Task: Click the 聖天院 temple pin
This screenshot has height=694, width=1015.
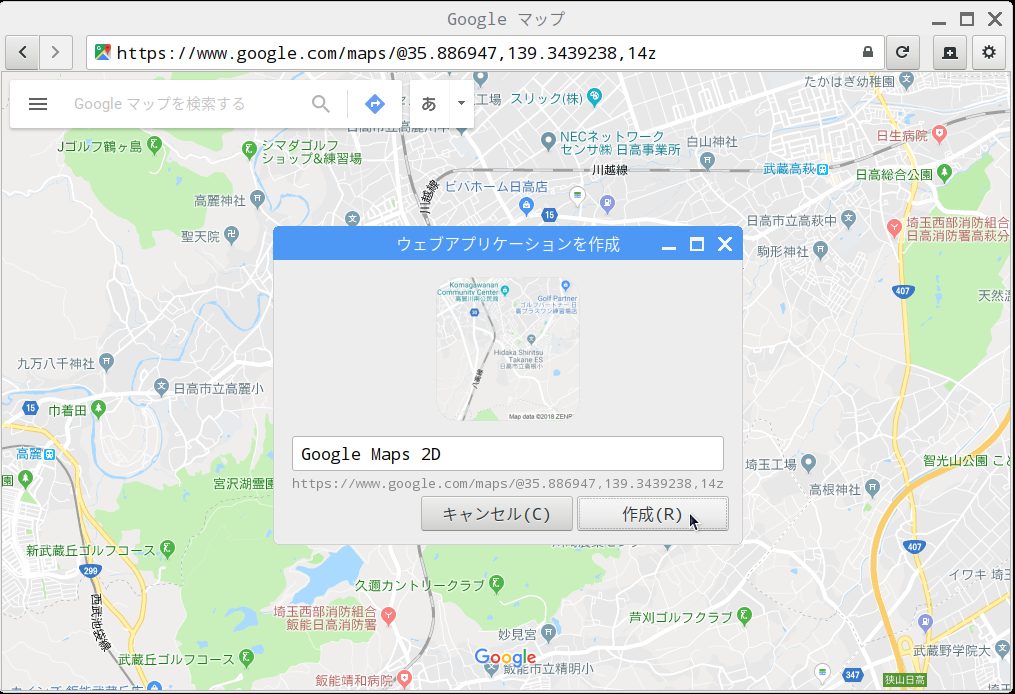Action: pyautogui.click(x=232, y=235)
